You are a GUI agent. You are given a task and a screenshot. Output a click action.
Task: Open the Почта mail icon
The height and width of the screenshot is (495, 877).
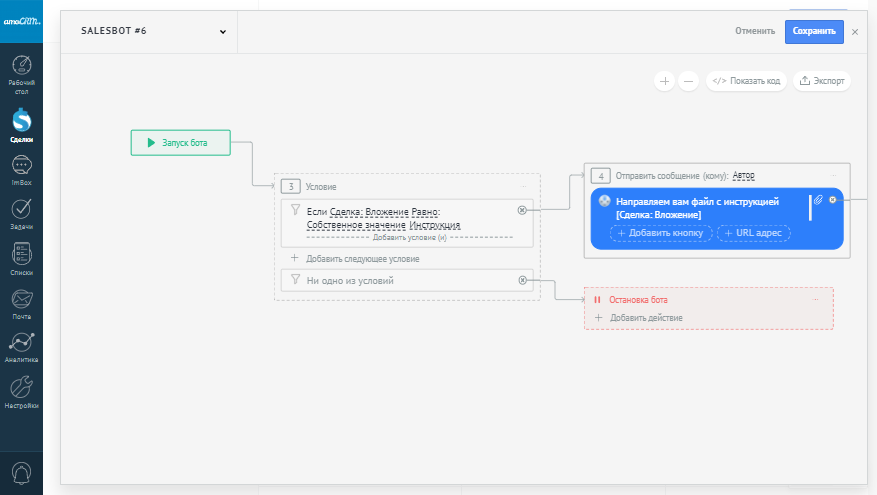pyautogui.click(x=21, y=299)
